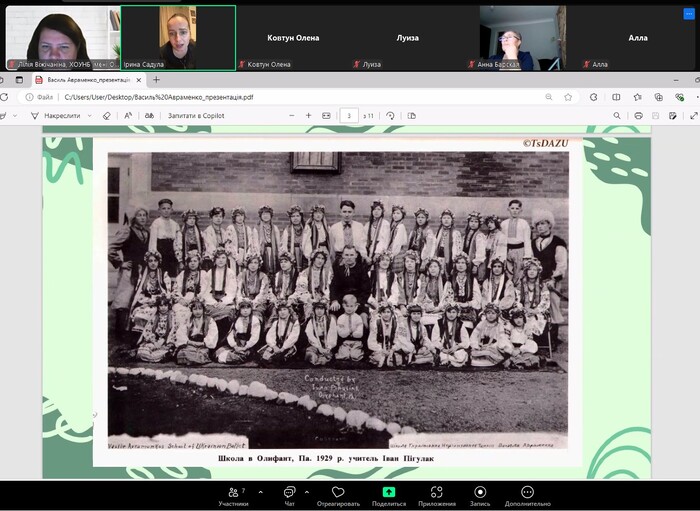
Task: Select Лілія Вівчаніна's video tile
Action: (63, 38)
